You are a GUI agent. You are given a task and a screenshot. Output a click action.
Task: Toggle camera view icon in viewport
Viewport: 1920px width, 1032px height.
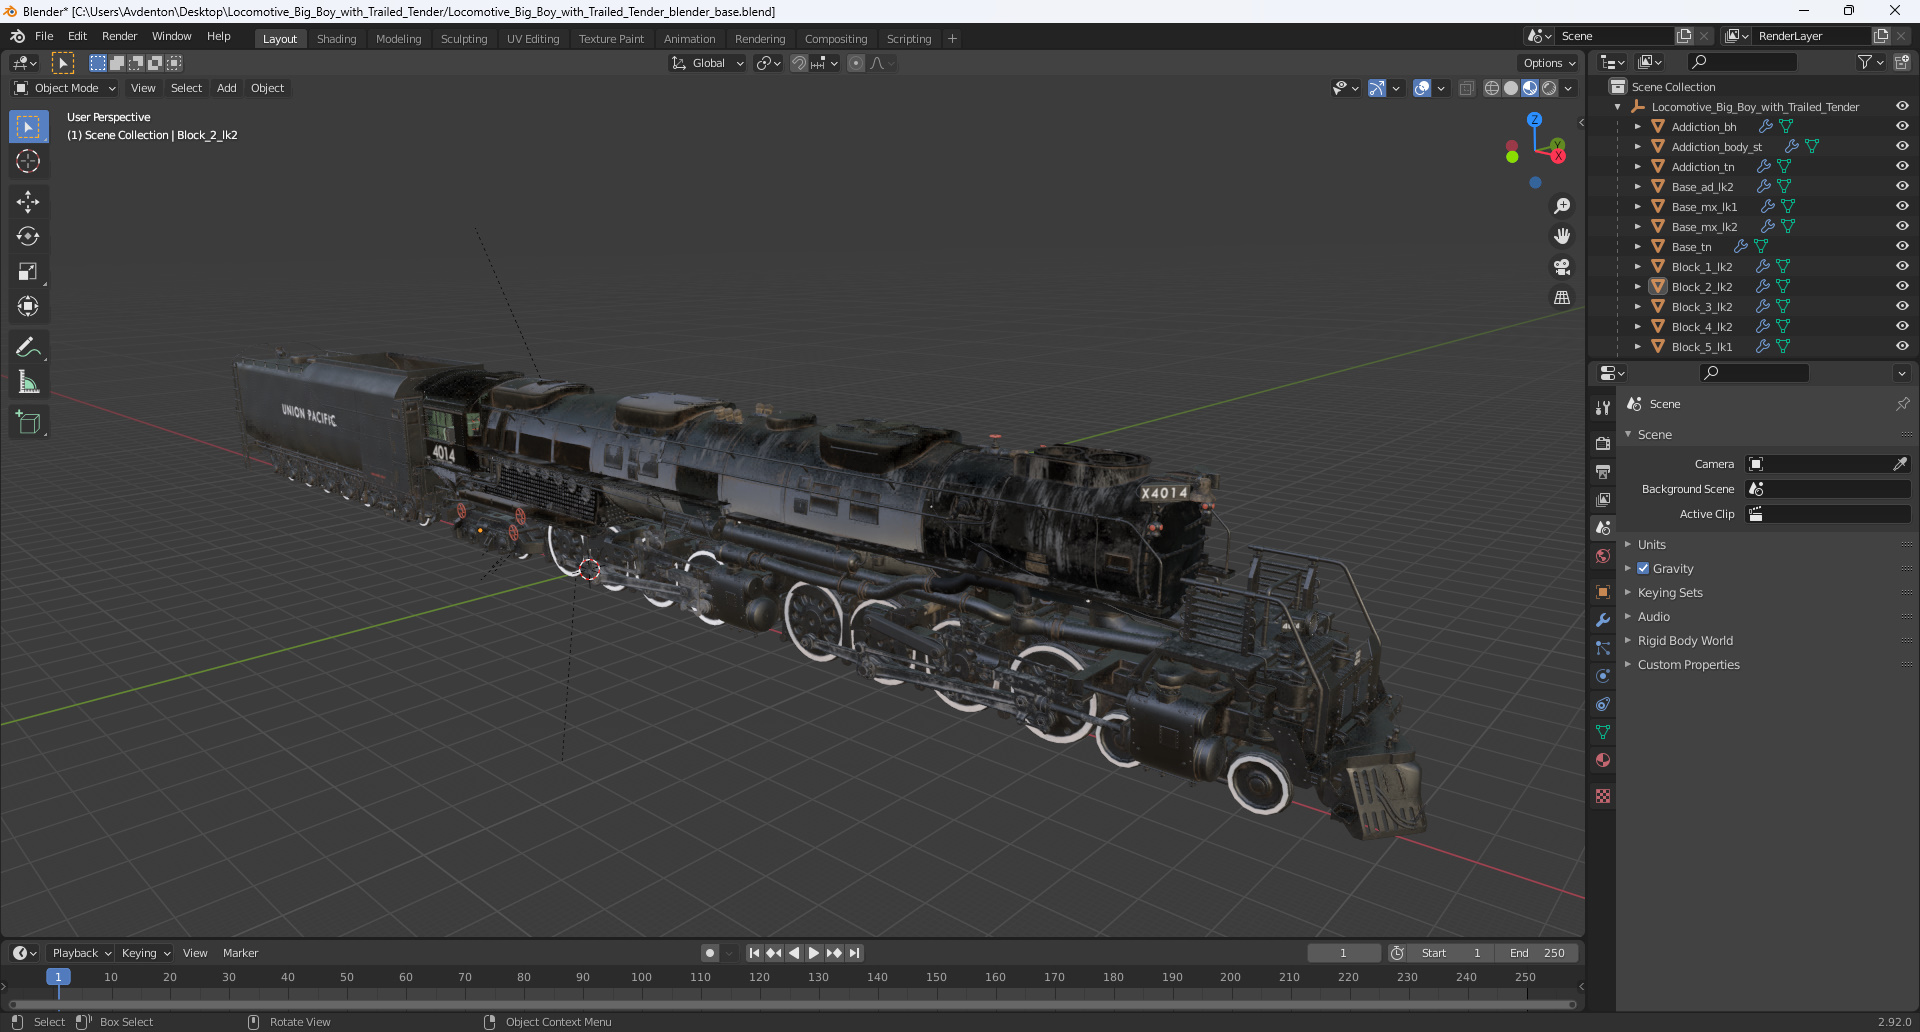pos(1561,267)
